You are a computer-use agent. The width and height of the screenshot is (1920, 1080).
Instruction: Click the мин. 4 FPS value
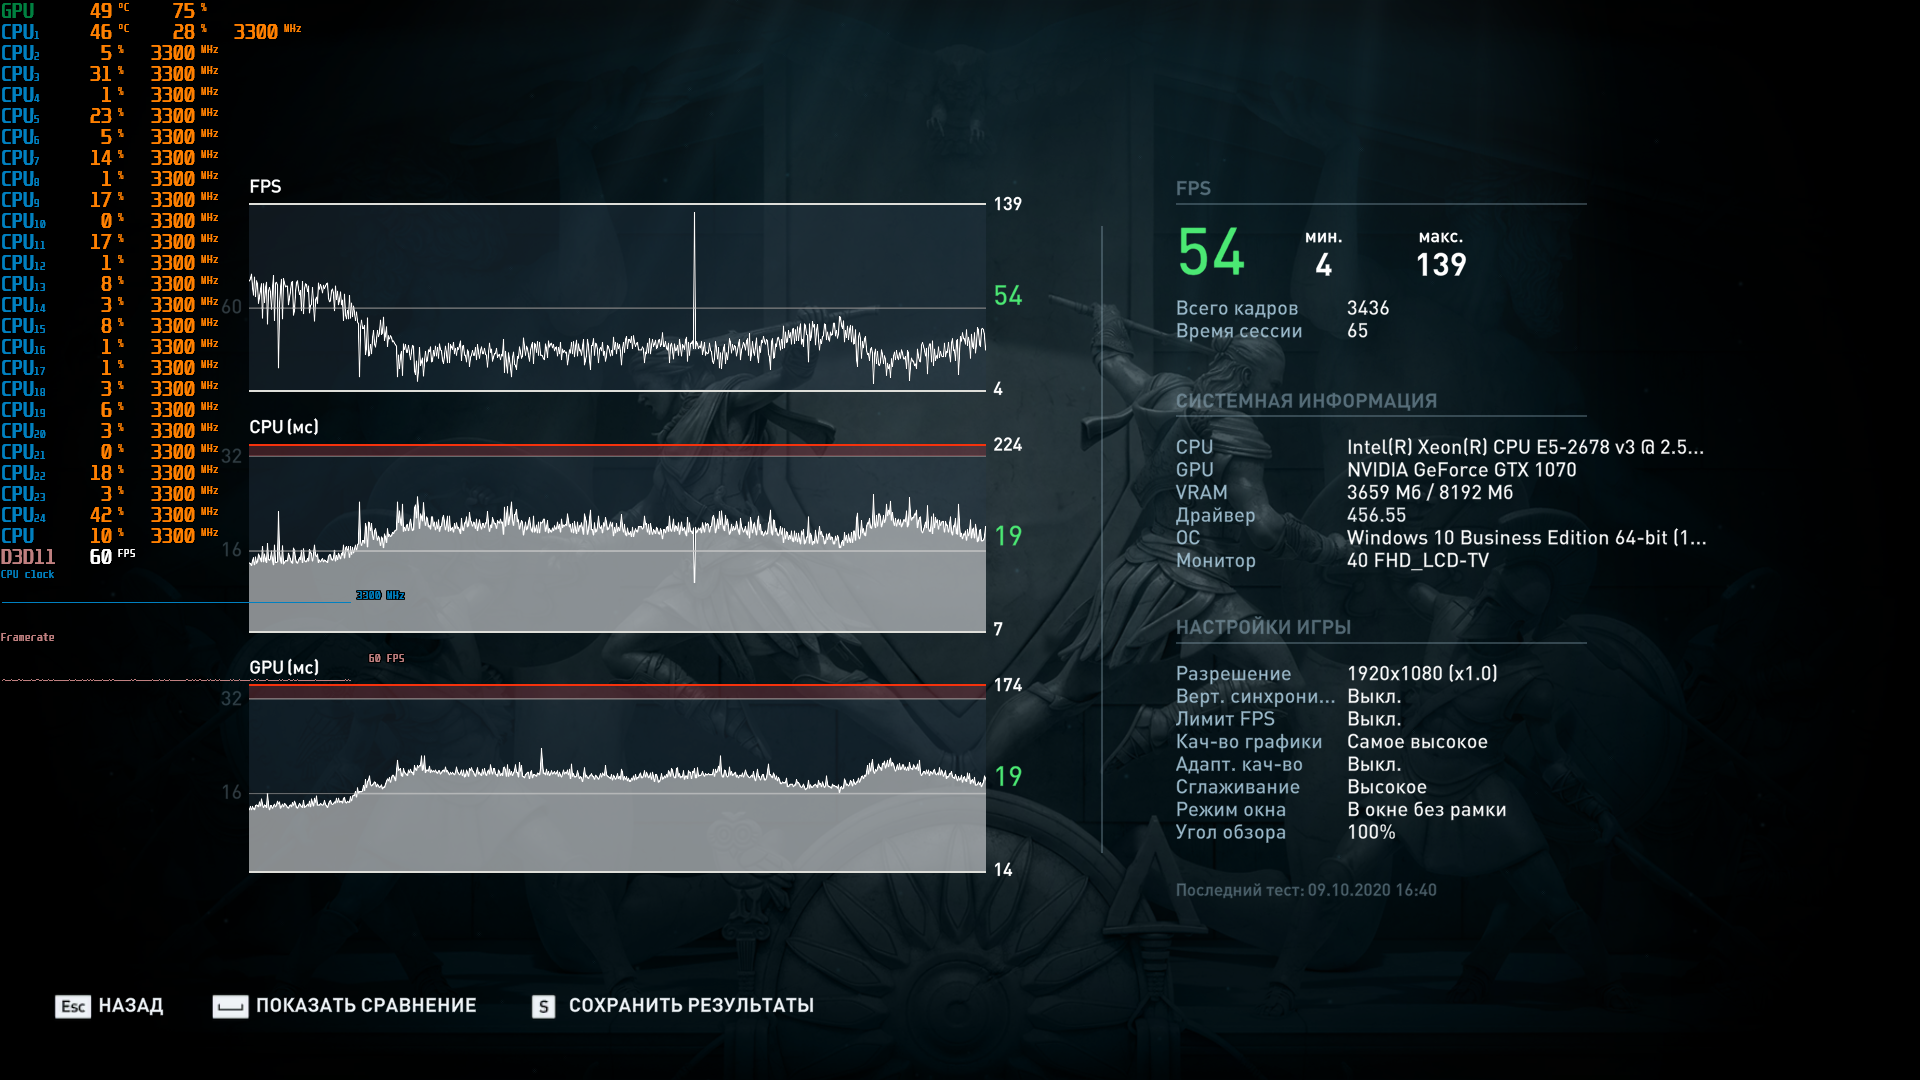click(x=1323, y=265)
